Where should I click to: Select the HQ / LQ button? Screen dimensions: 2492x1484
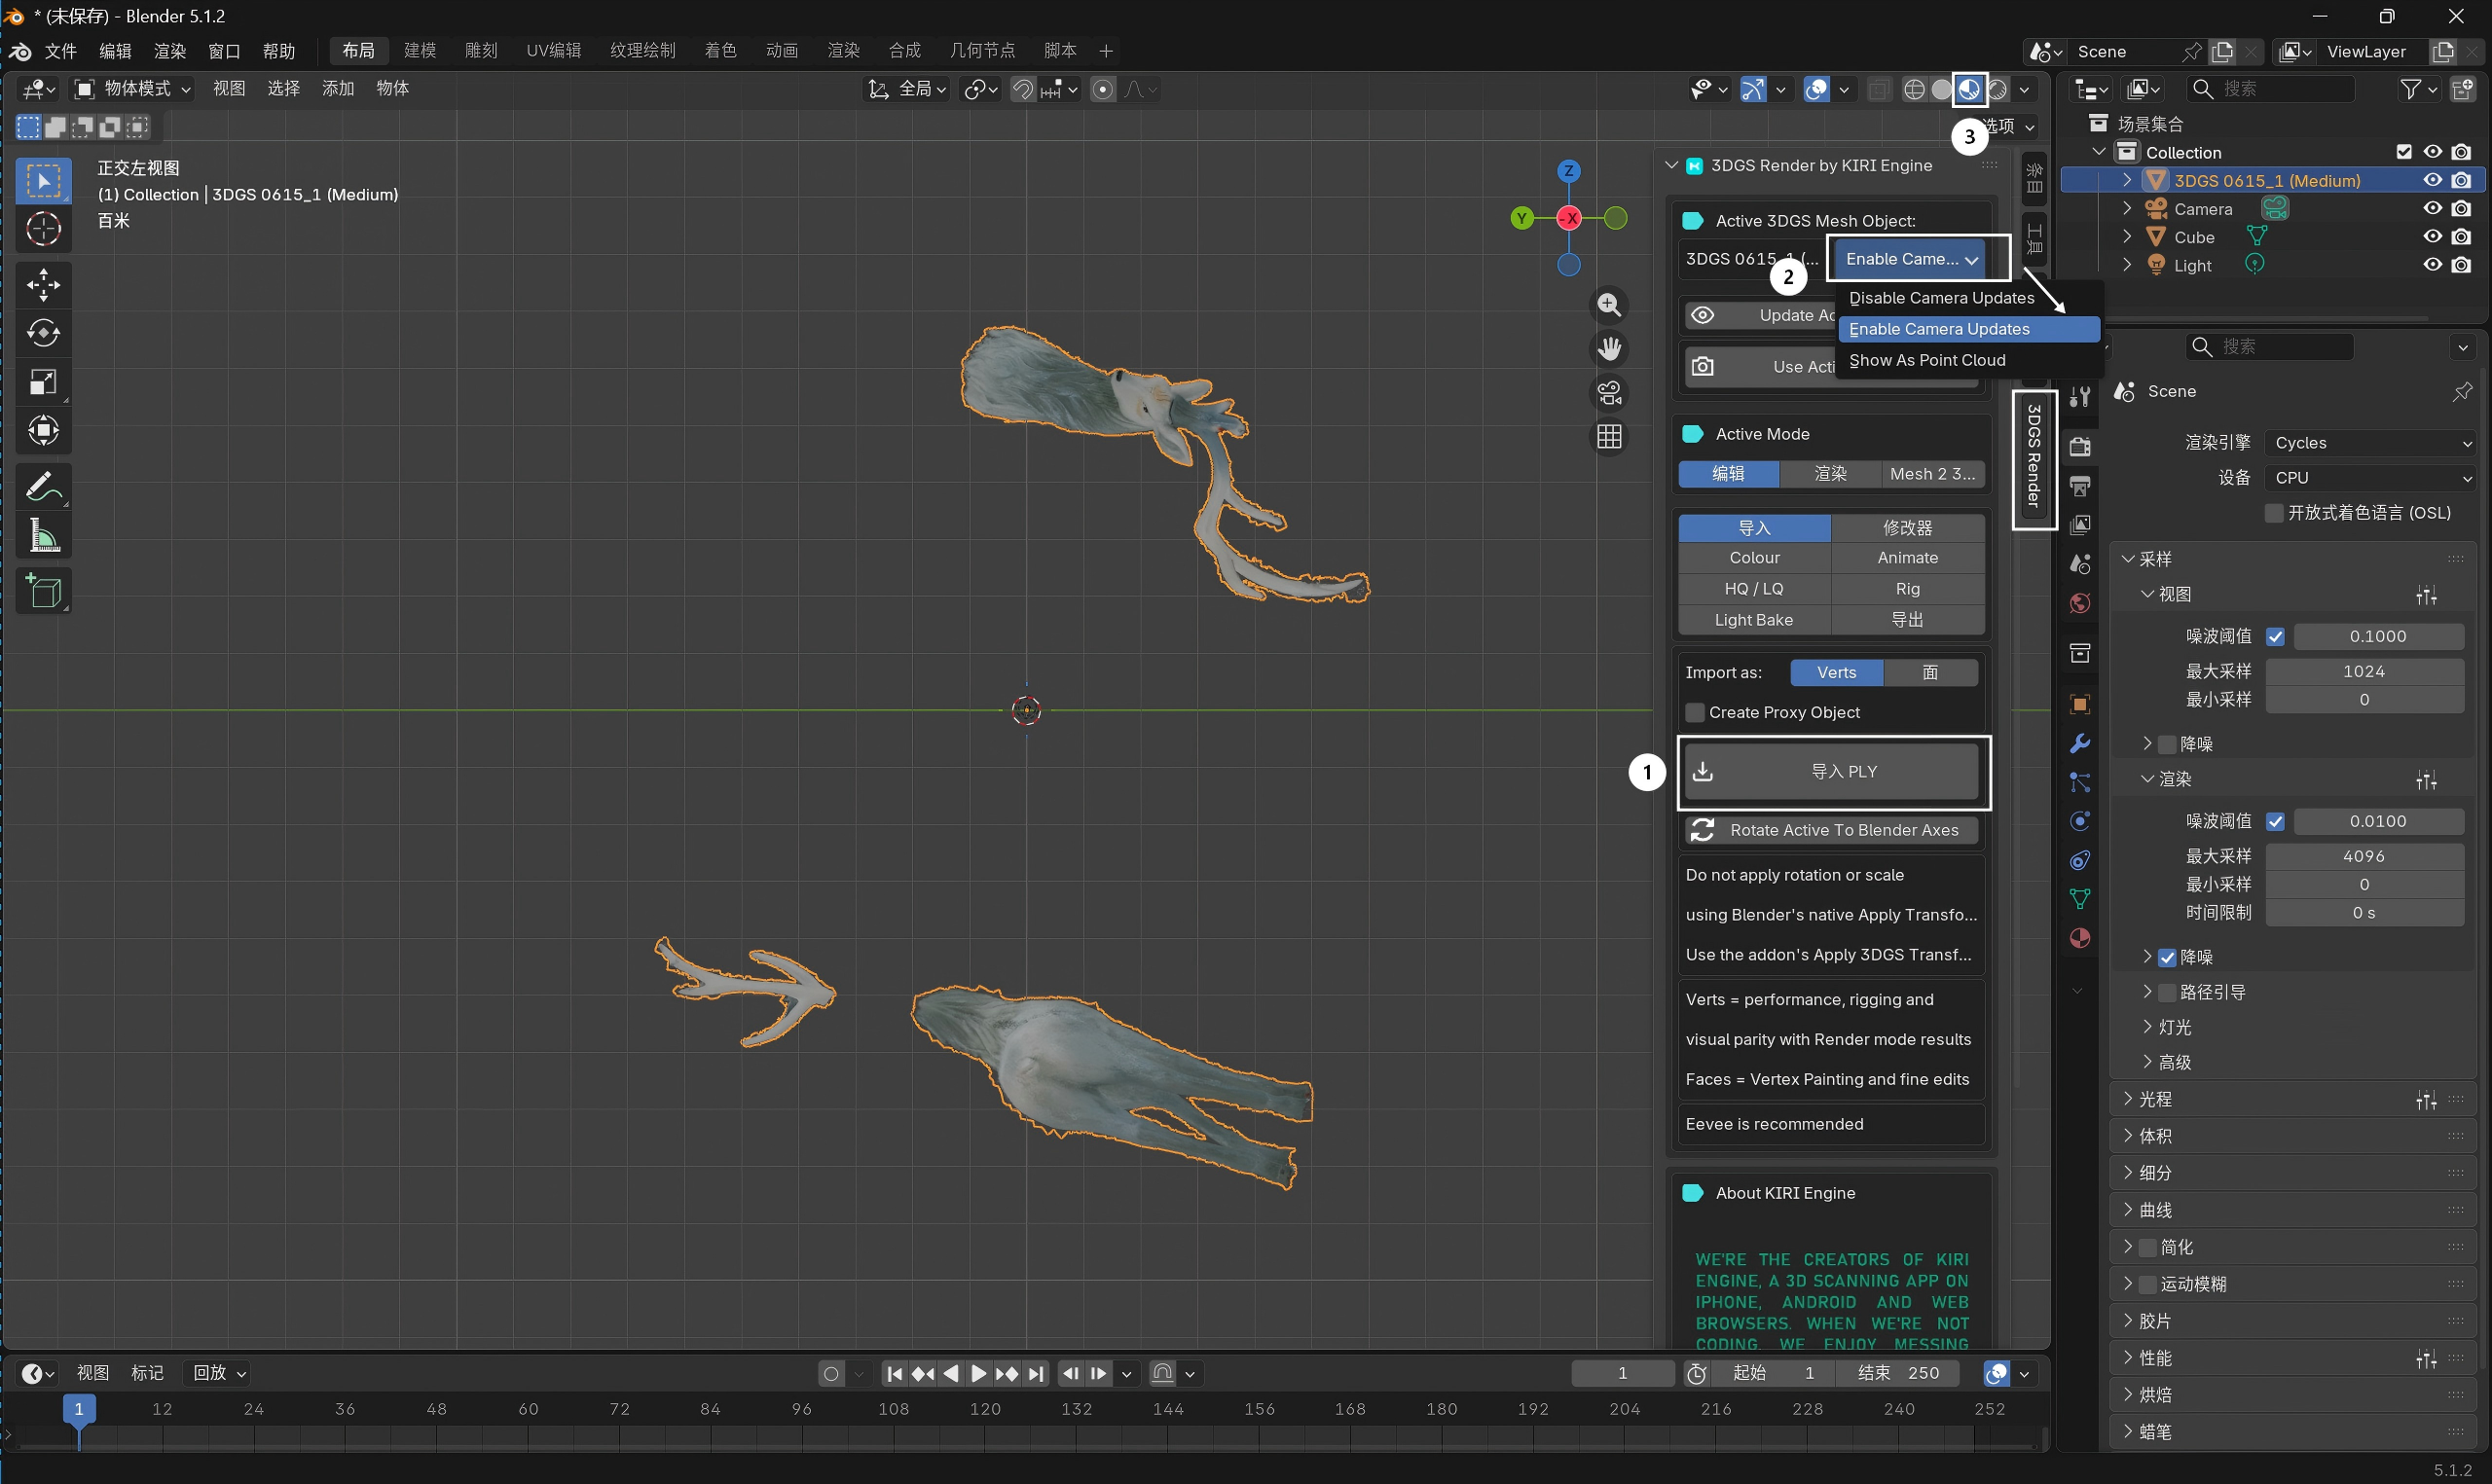(x=1754, y=589)
